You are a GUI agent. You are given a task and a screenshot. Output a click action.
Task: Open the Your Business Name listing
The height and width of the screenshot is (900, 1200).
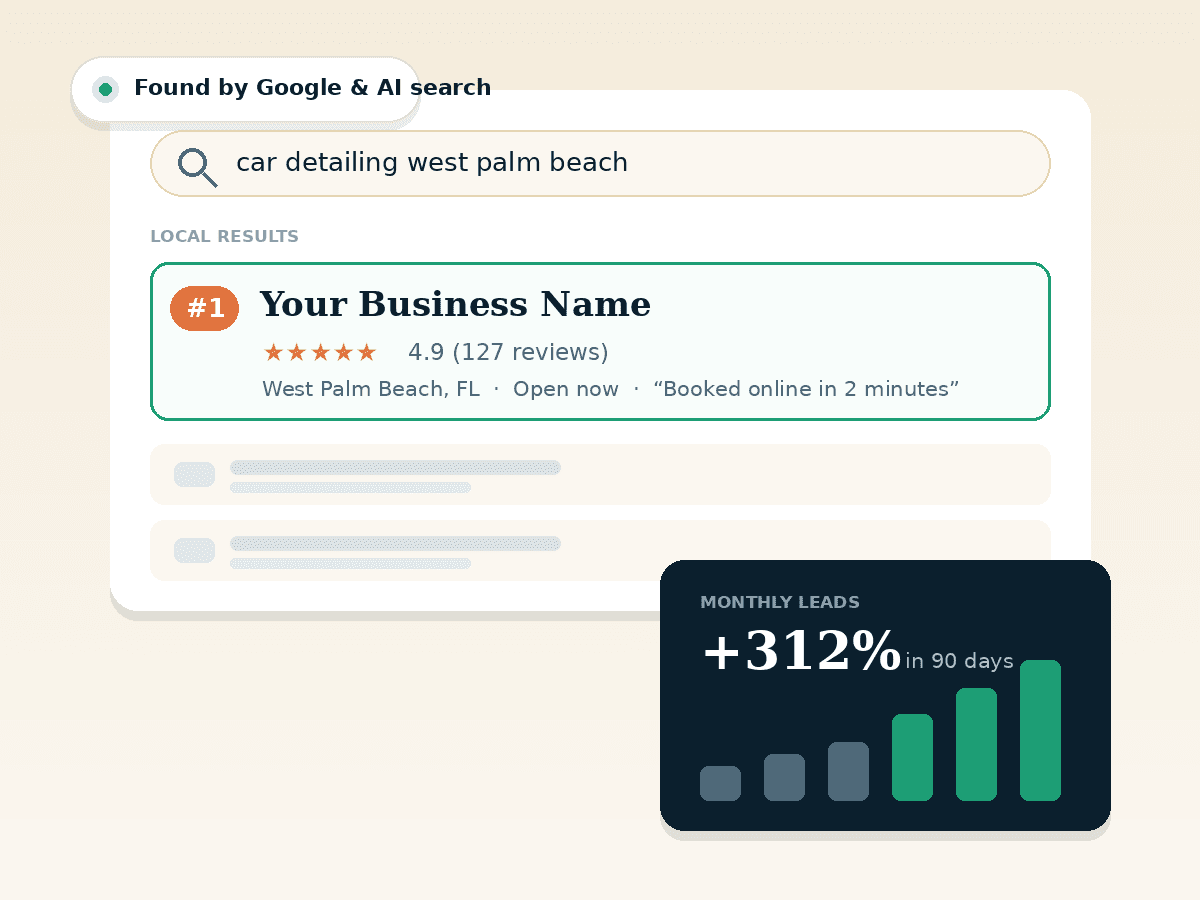click(x=600, y=341)
